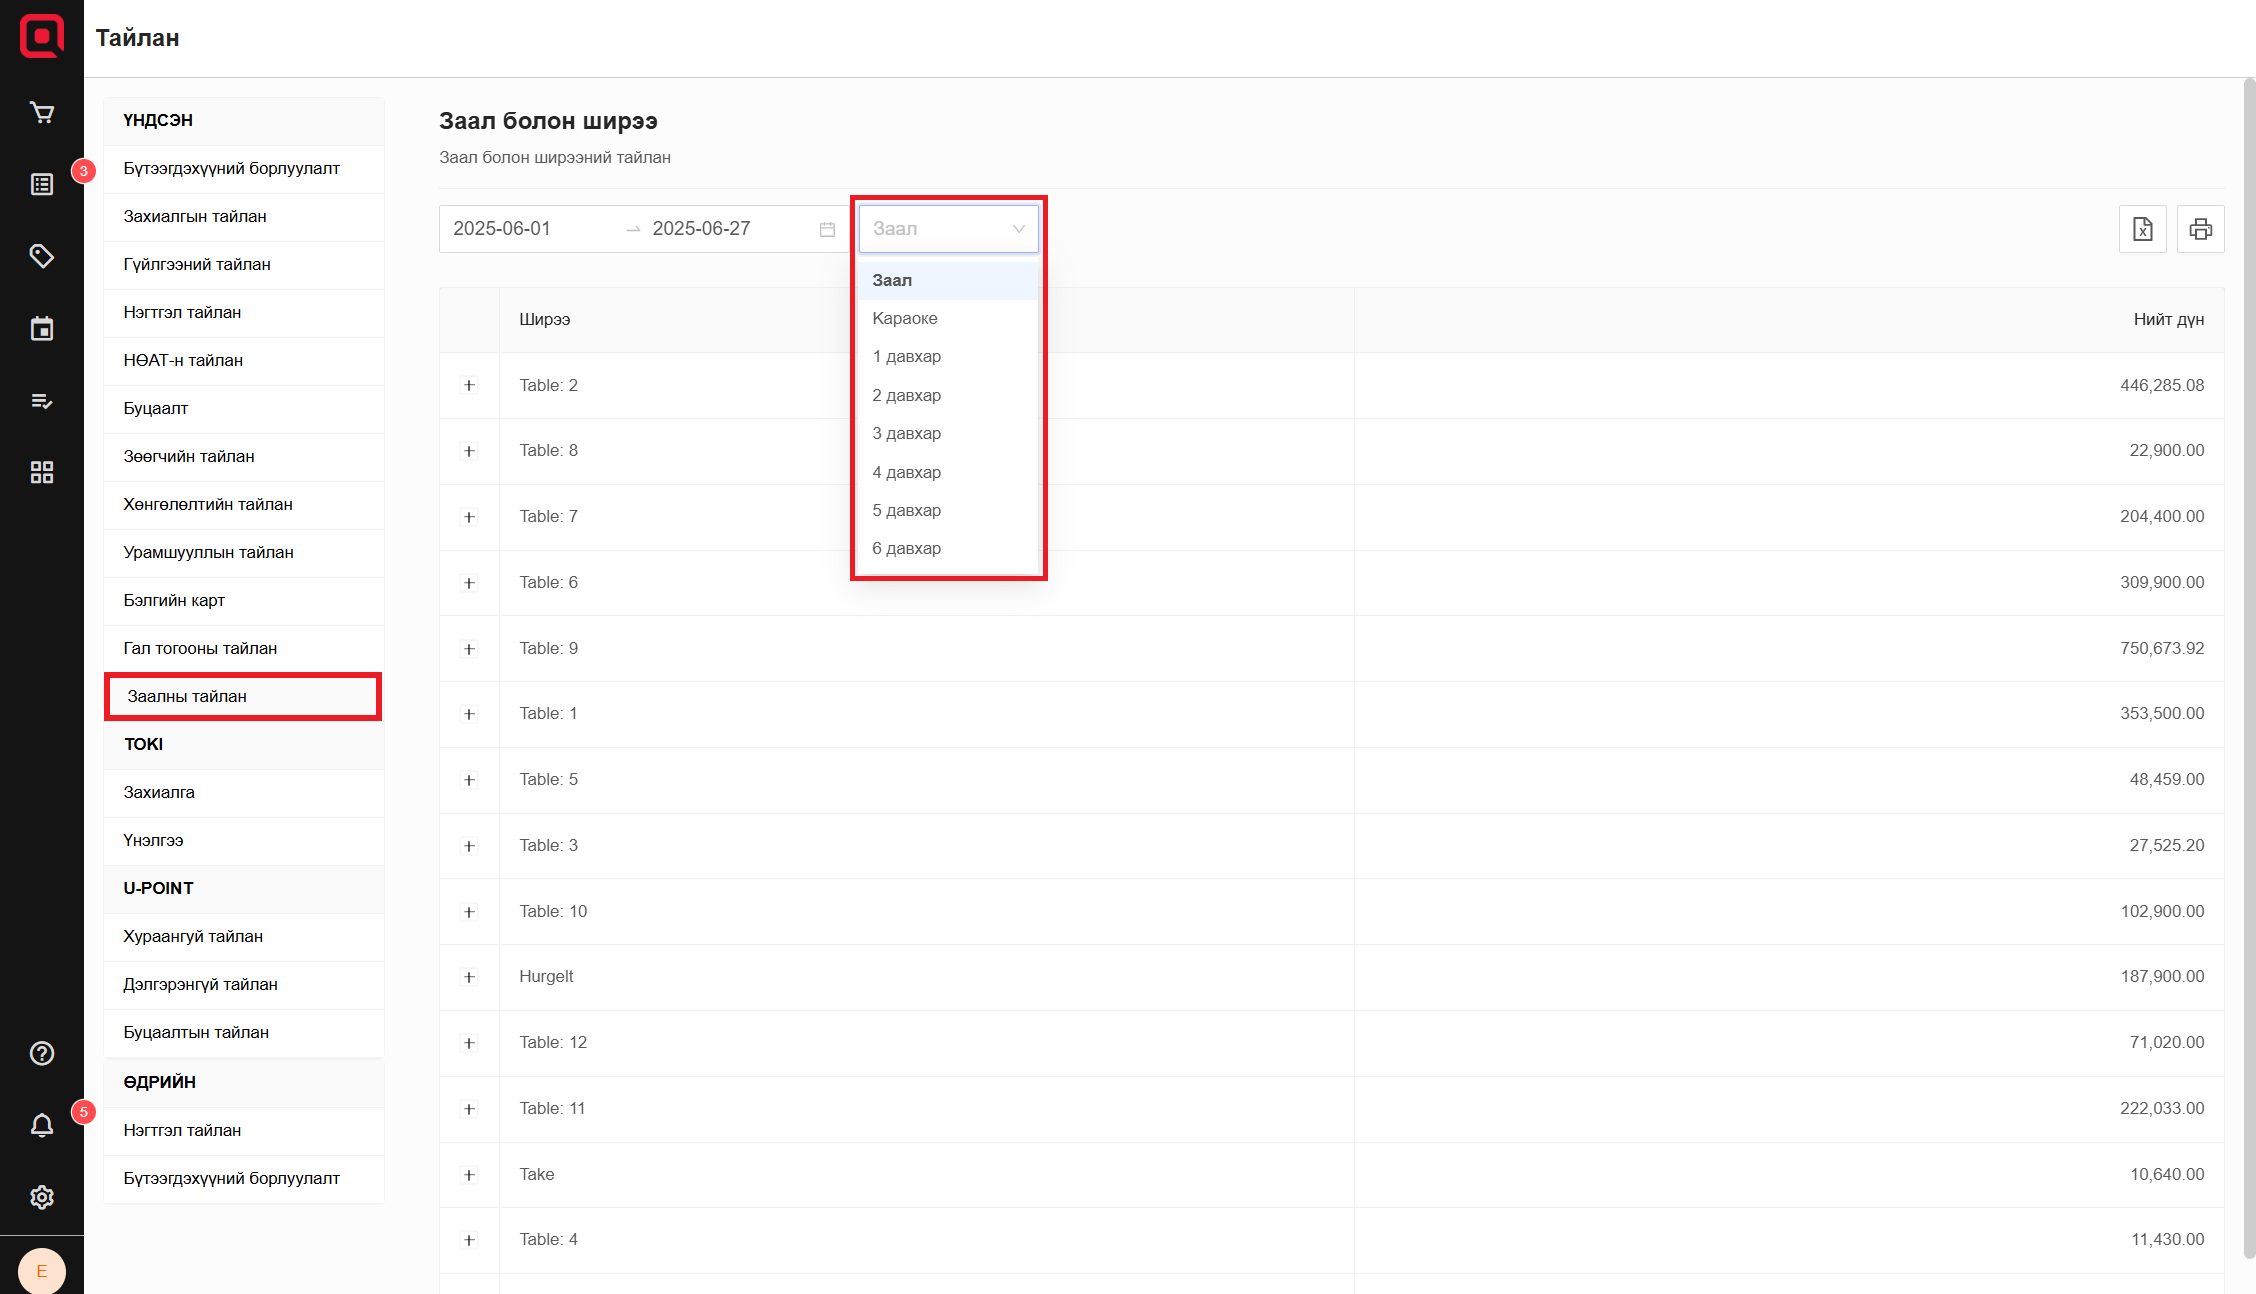Open Захиалгын тайлан report menu item
The height and width of the screenshot is (1294, 2256).
click(x=195, y=217)
